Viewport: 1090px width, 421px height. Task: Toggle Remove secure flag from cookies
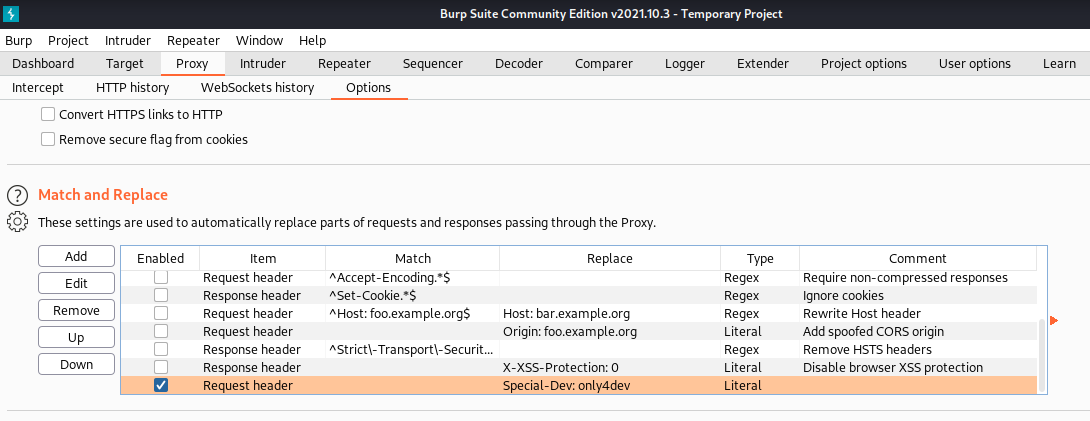48,140
